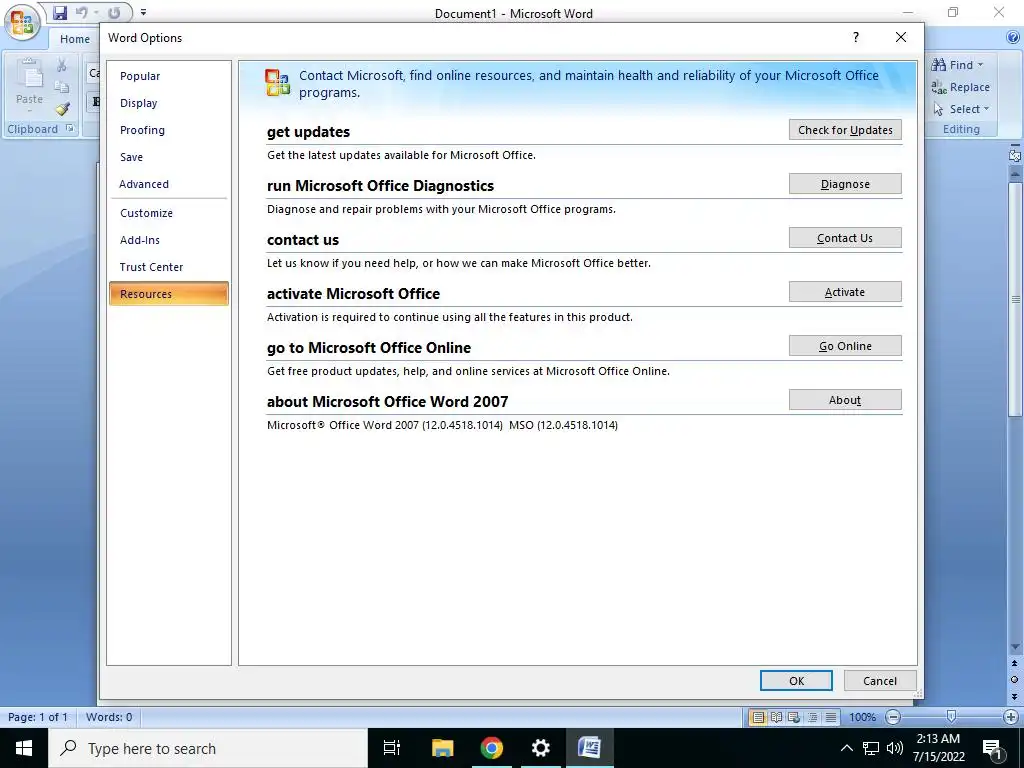Click the Find binoculars button in Editing
The height and width of the screenshot is (768, 1024).
pos(952,65)
